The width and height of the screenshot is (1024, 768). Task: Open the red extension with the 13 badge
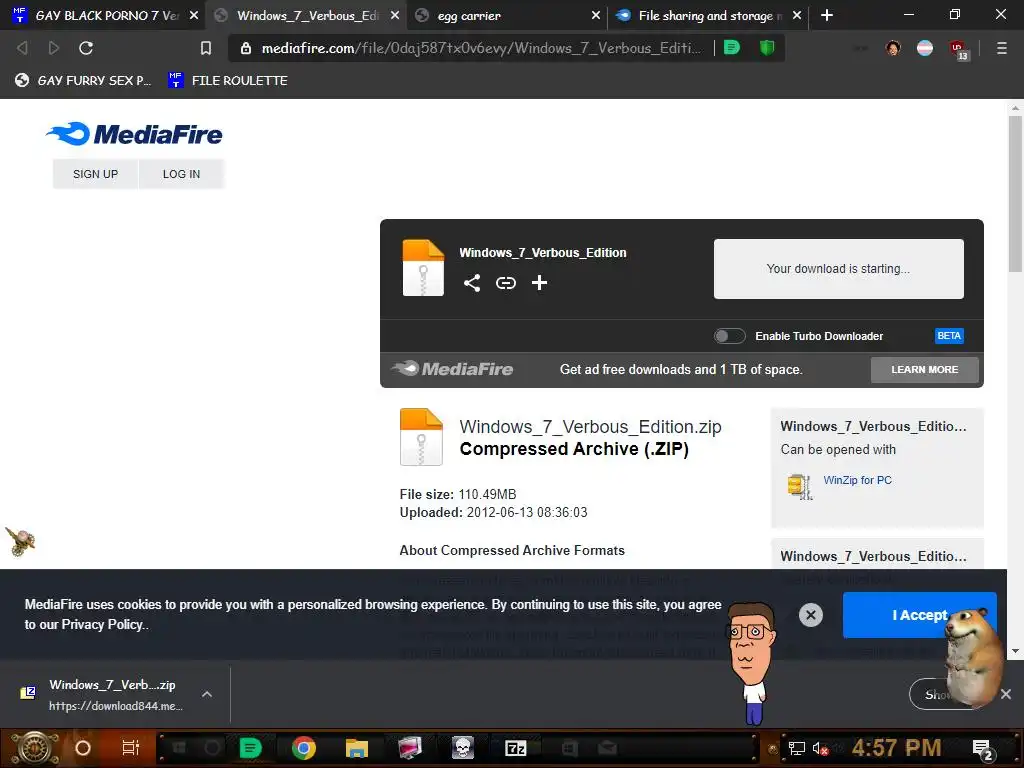tap(959, 50)
